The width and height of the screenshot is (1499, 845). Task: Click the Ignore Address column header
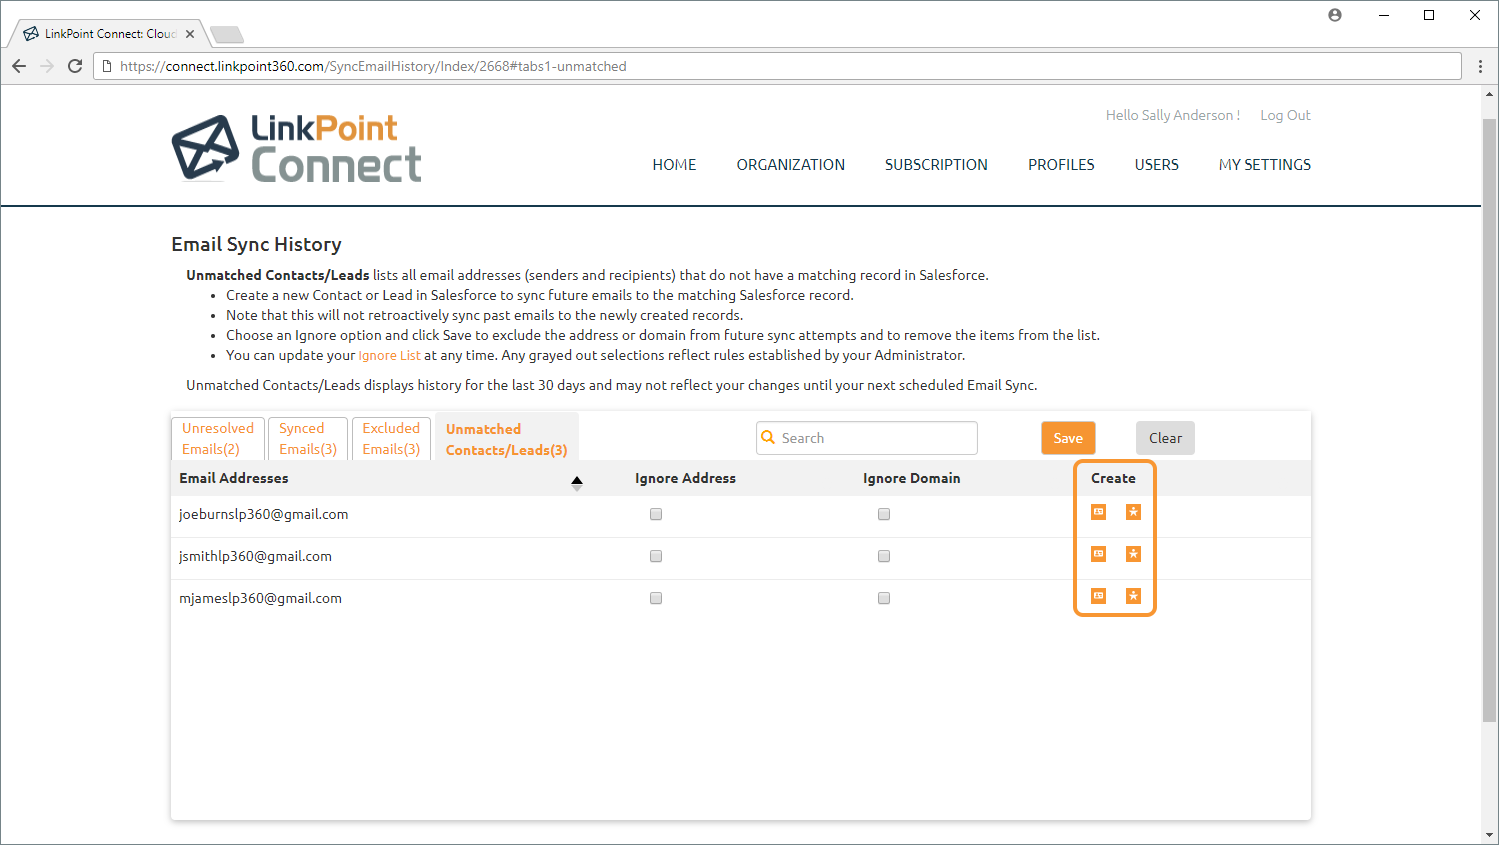(x=685, y=478)
